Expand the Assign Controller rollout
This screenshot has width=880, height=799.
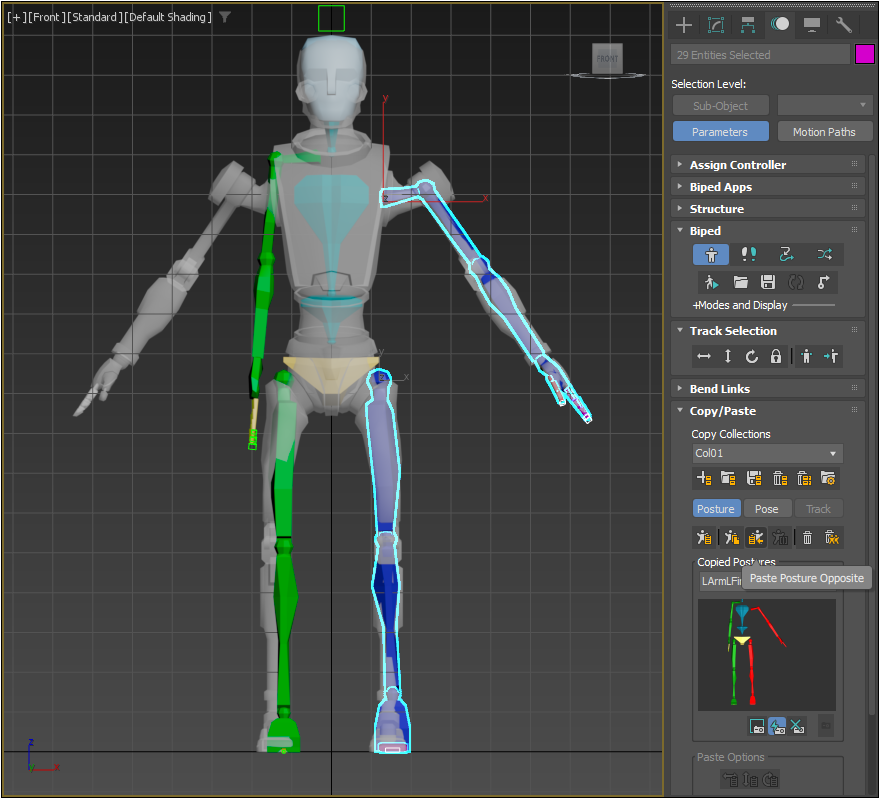coord(737,165)
